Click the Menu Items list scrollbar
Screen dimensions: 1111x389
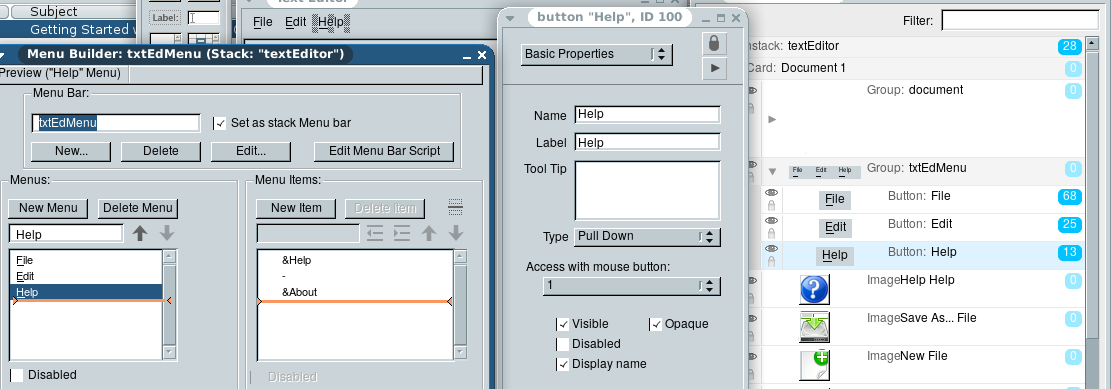461,305
